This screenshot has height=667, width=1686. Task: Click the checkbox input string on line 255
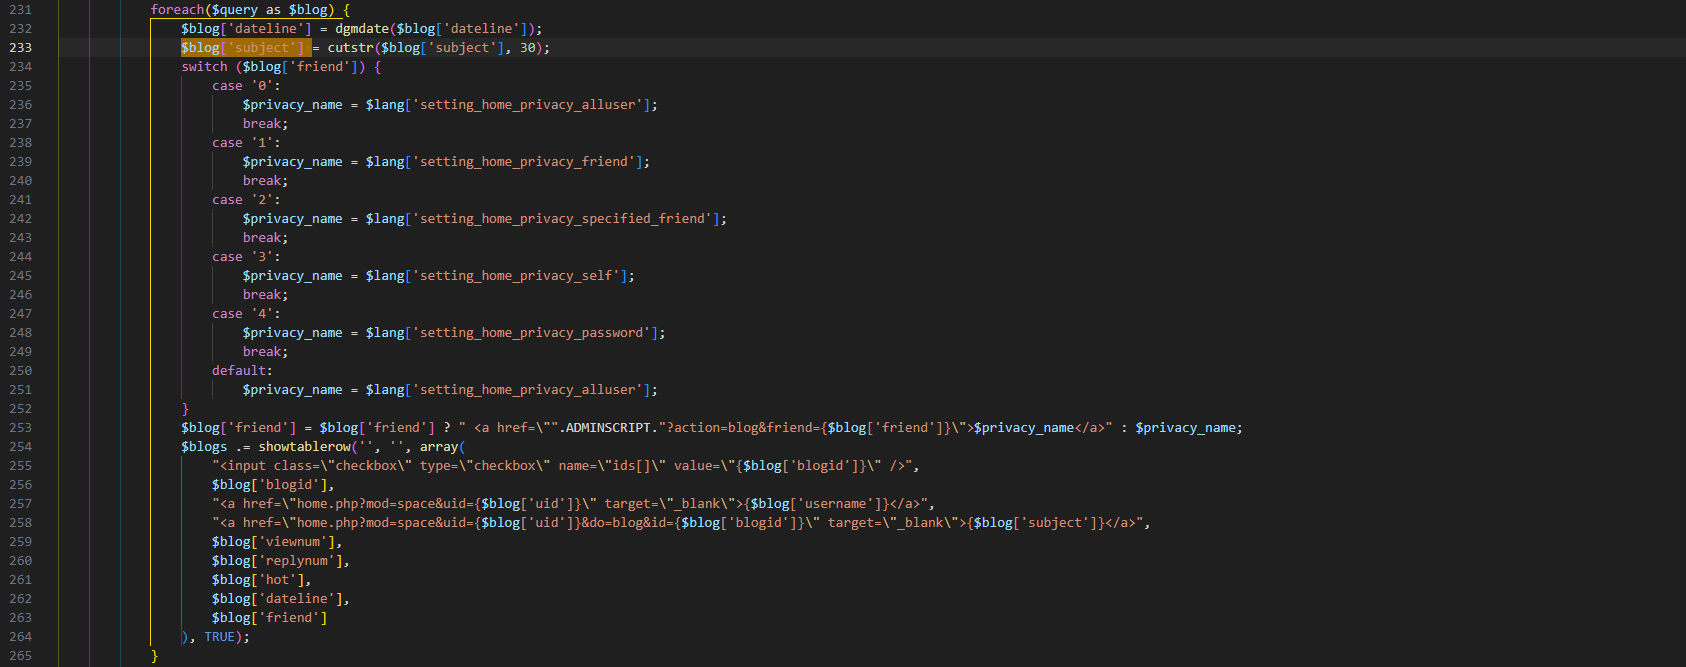click(561, 466)
